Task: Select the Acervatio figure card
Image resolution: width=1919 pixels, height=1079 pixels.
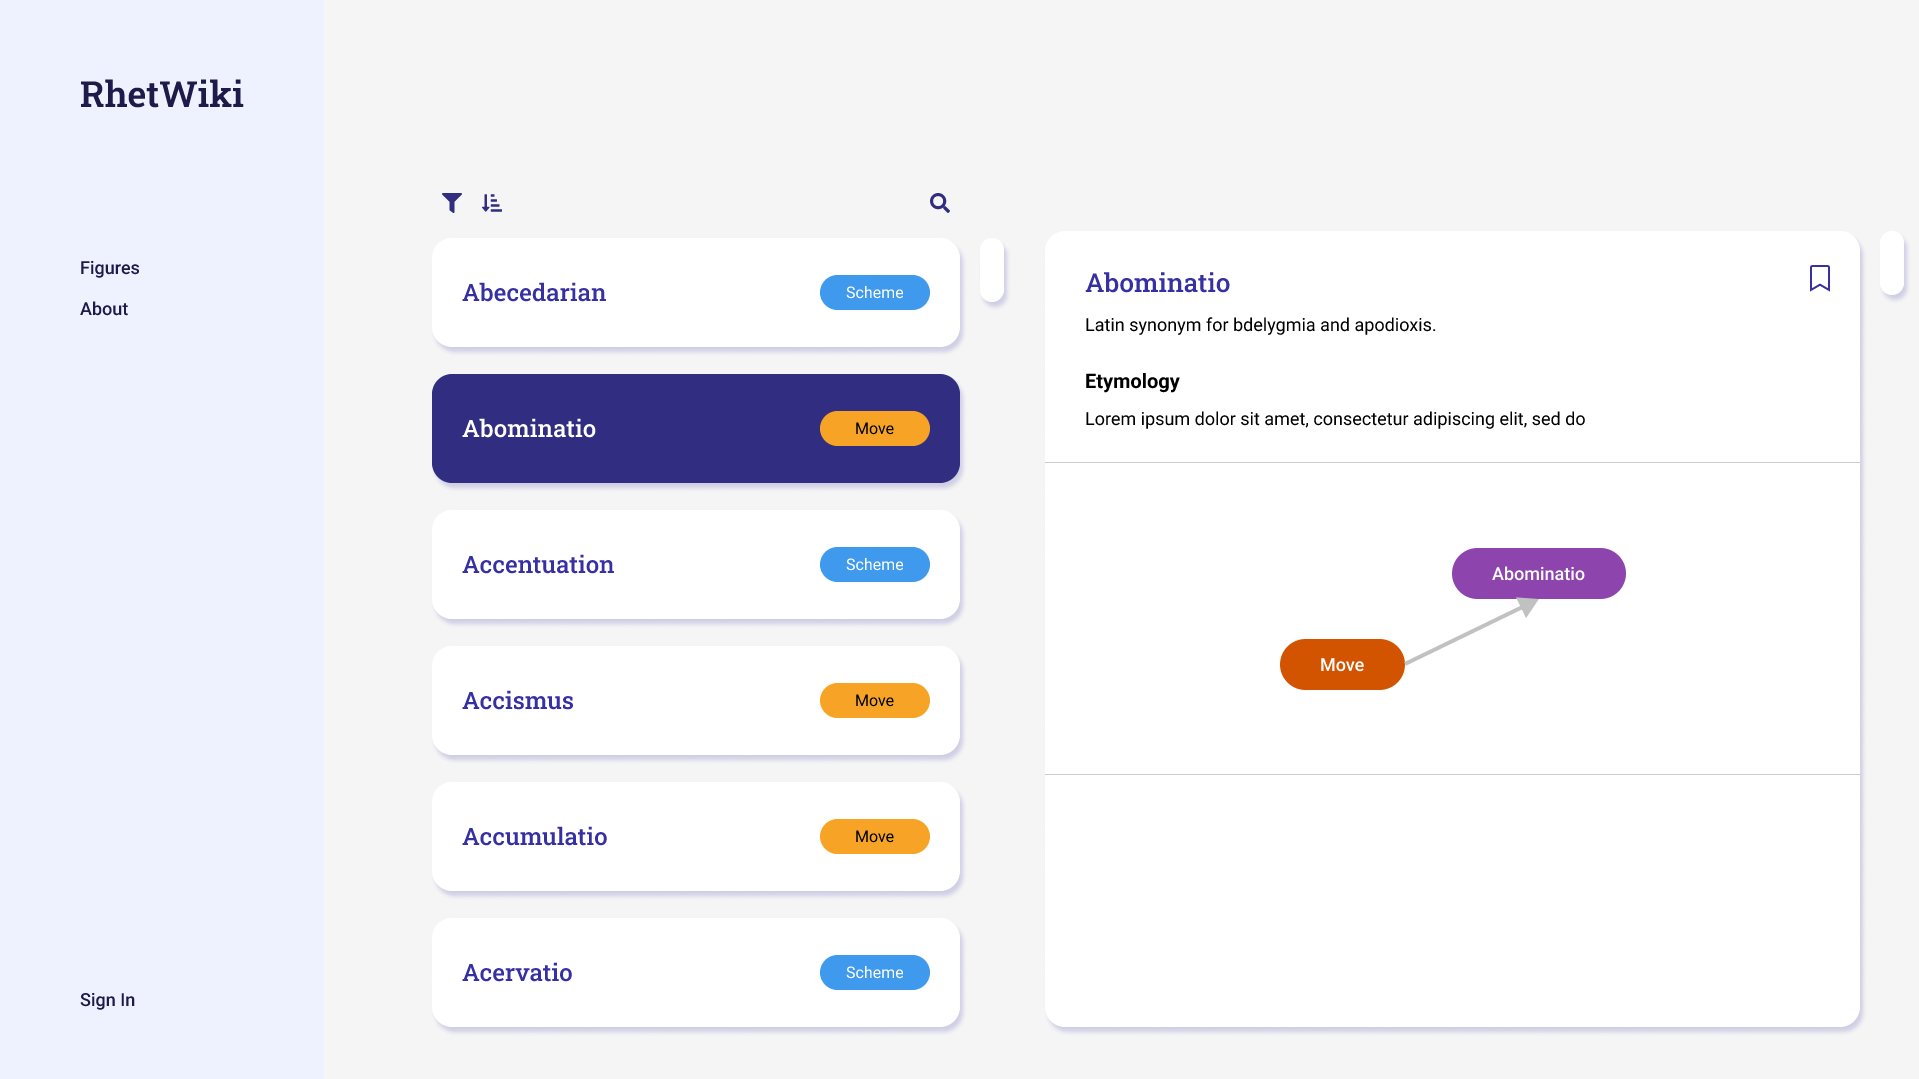Action: coord(620,973)
